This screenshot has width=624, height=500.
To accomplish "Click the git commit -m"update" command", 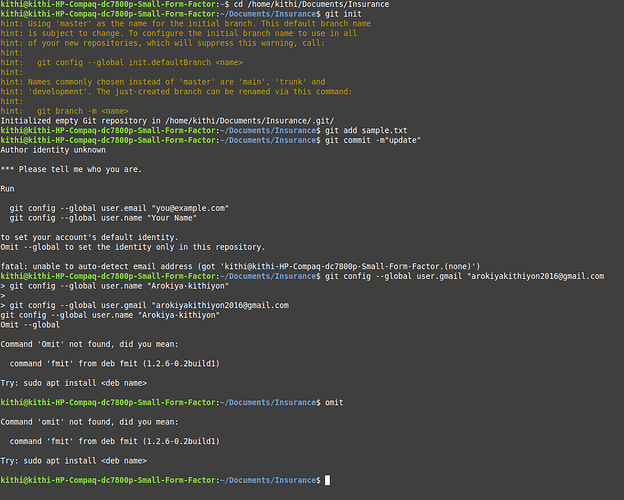I will coord(373,140).
